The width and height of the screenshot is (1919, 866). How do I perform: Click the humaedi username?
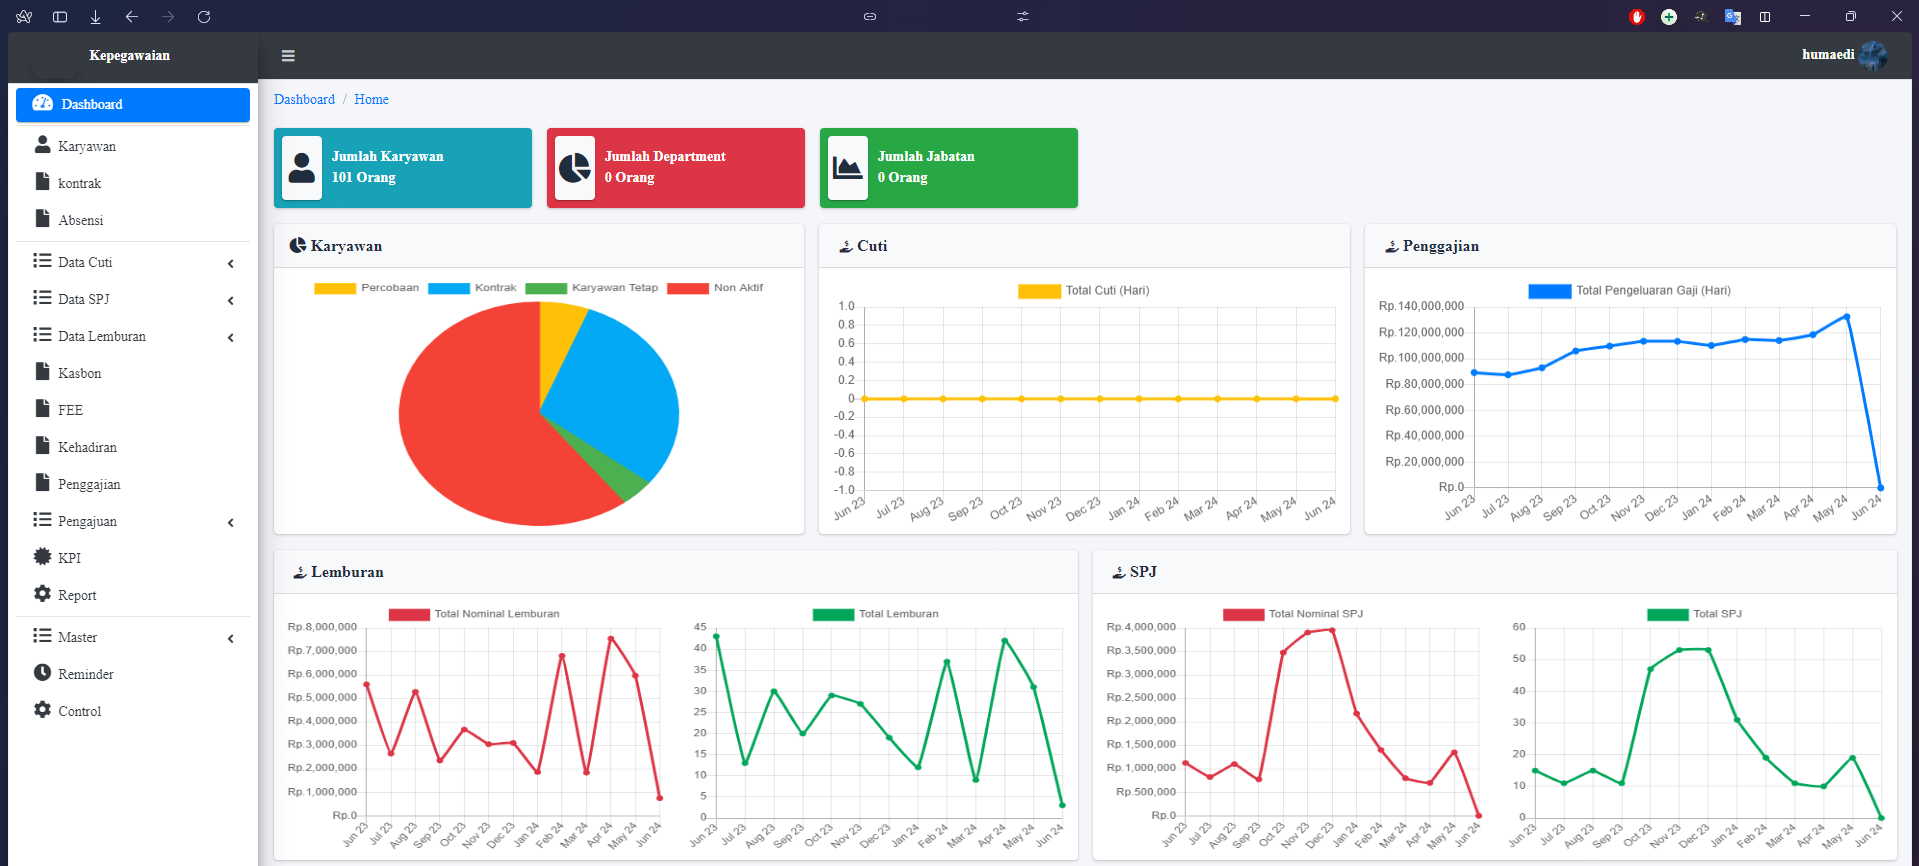coord(1828,54)
